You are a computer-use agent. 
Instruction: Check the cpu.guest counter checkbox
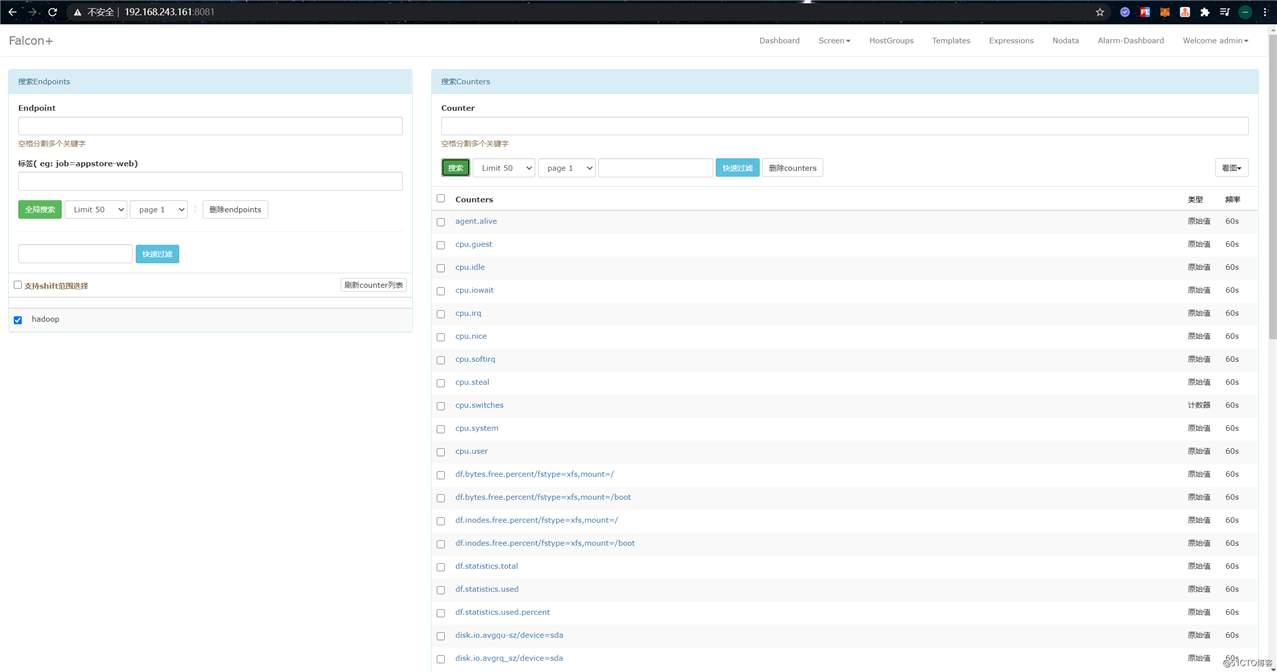coord(441,245)
